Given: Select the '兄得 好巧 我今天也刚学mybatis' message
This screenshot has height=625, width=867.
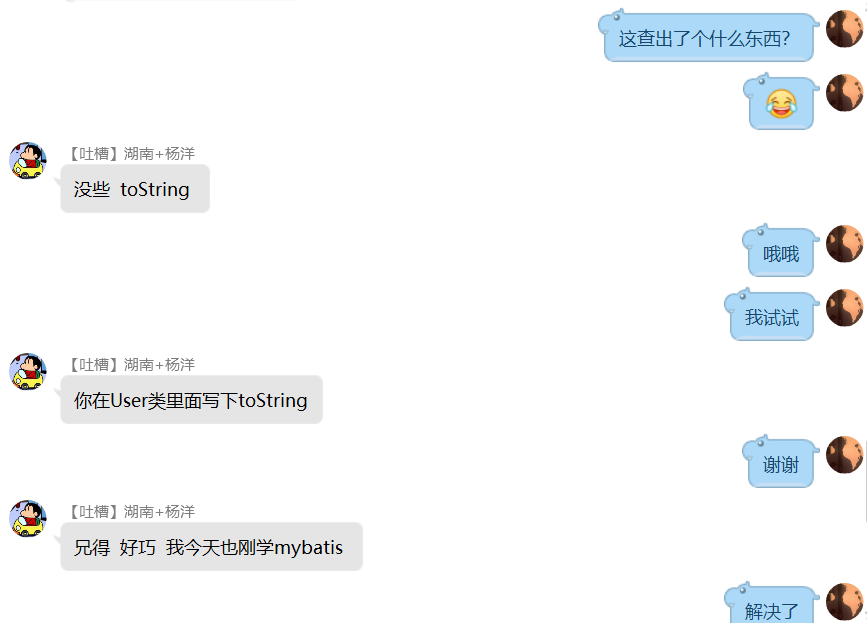Looking at the screenshot, I should point(211,547).
